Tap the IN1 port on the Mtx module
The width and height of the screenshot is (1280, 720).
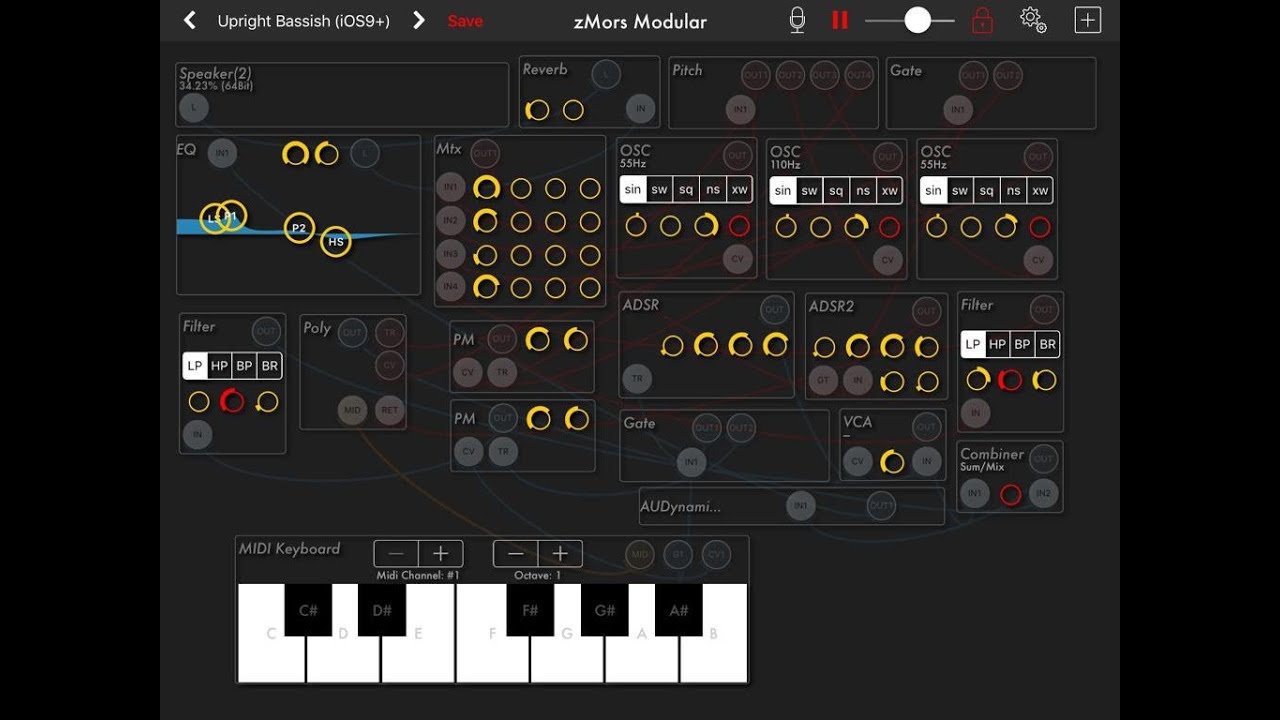451,187
